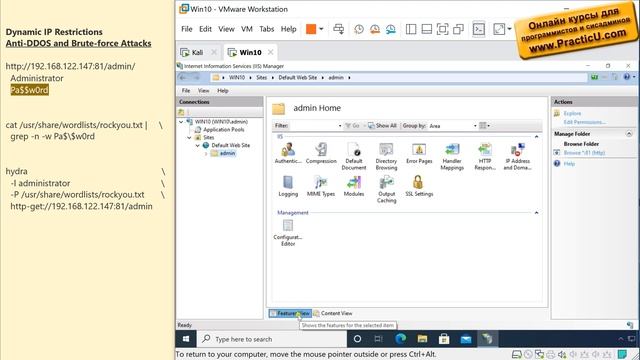Click Show All in the filter bar
Image resolution: width=640 pixels, height=360 pixels.
pyautogui.click(x=382, y=126)
